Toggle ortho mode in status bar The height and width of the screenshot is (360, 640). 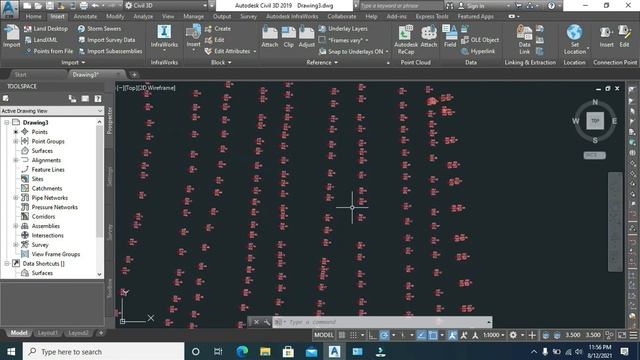click(x=373, y=335)
